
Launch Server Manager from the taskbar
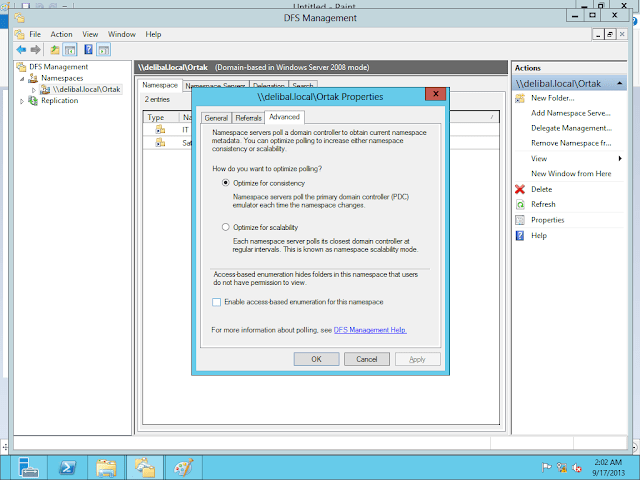coord(28,466)
